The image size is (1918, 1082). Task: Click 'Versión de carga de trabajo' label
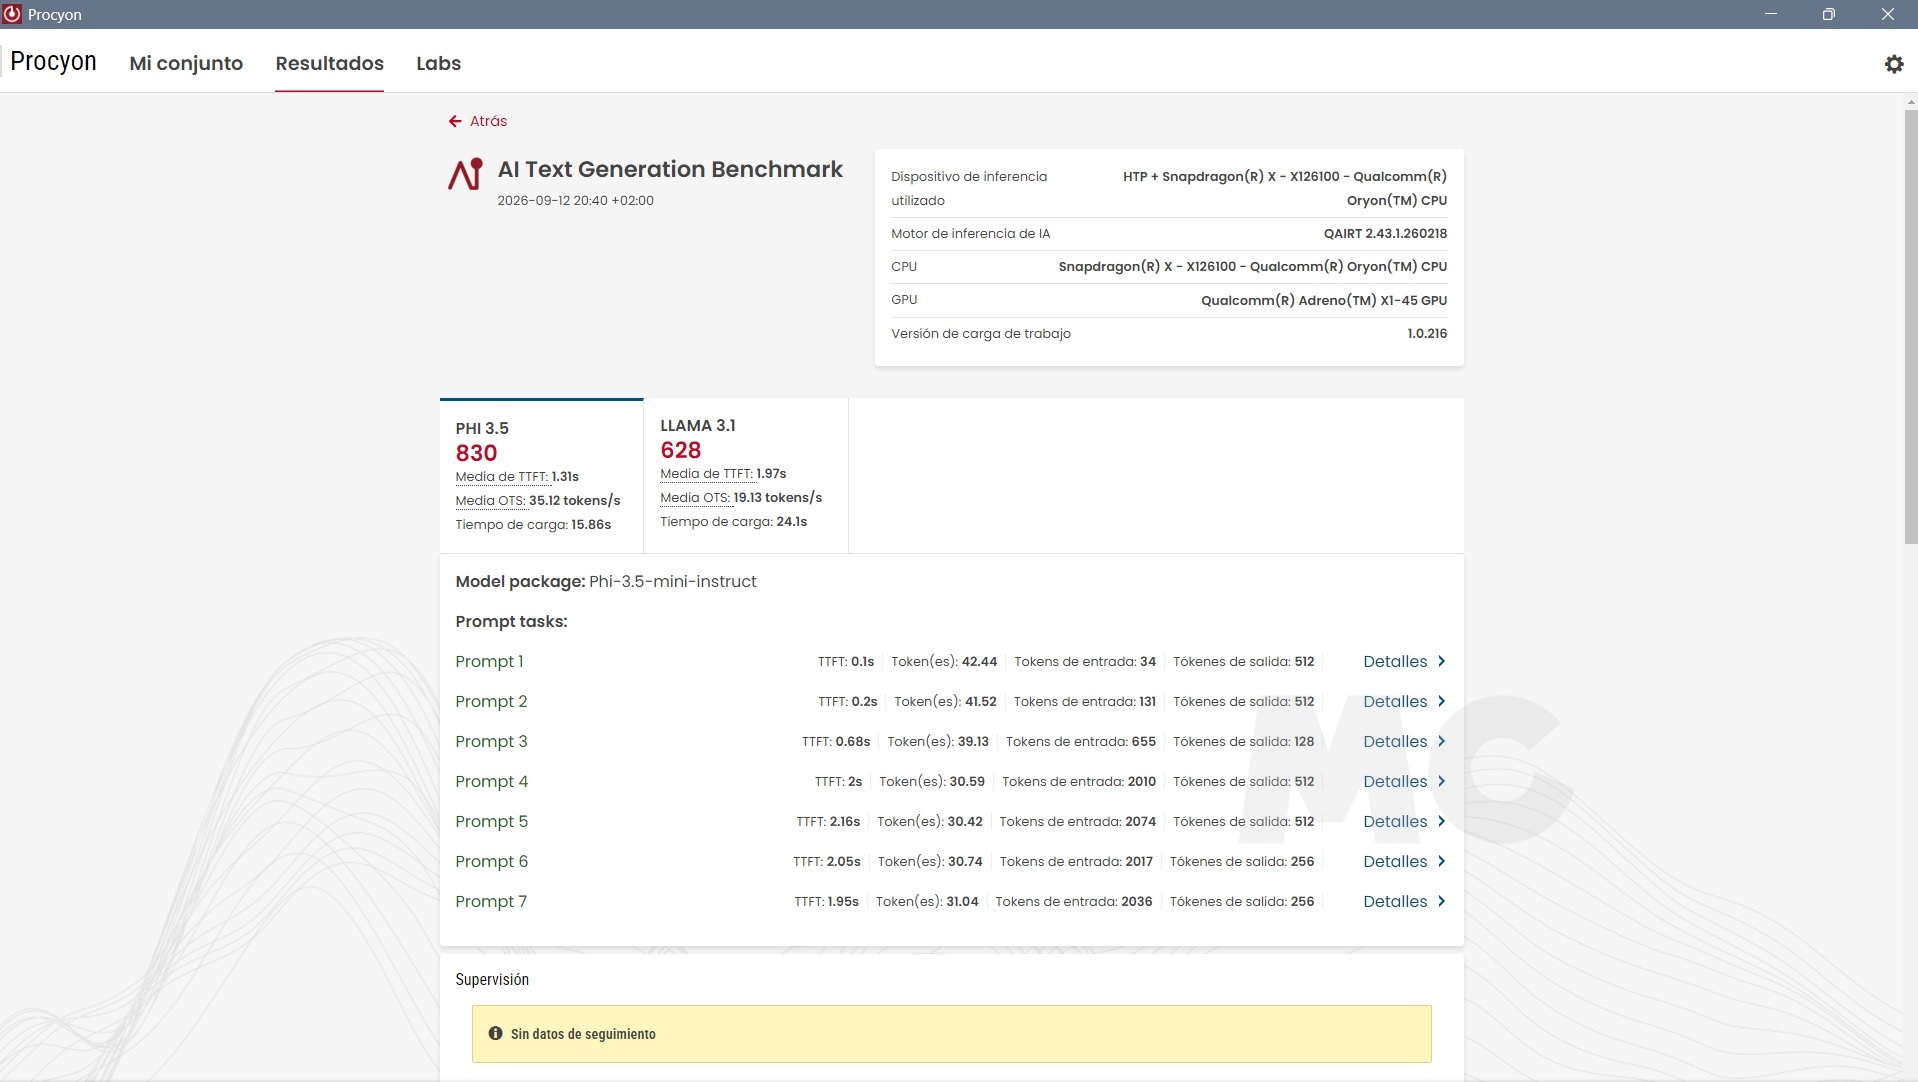click(x=980, y=333)
